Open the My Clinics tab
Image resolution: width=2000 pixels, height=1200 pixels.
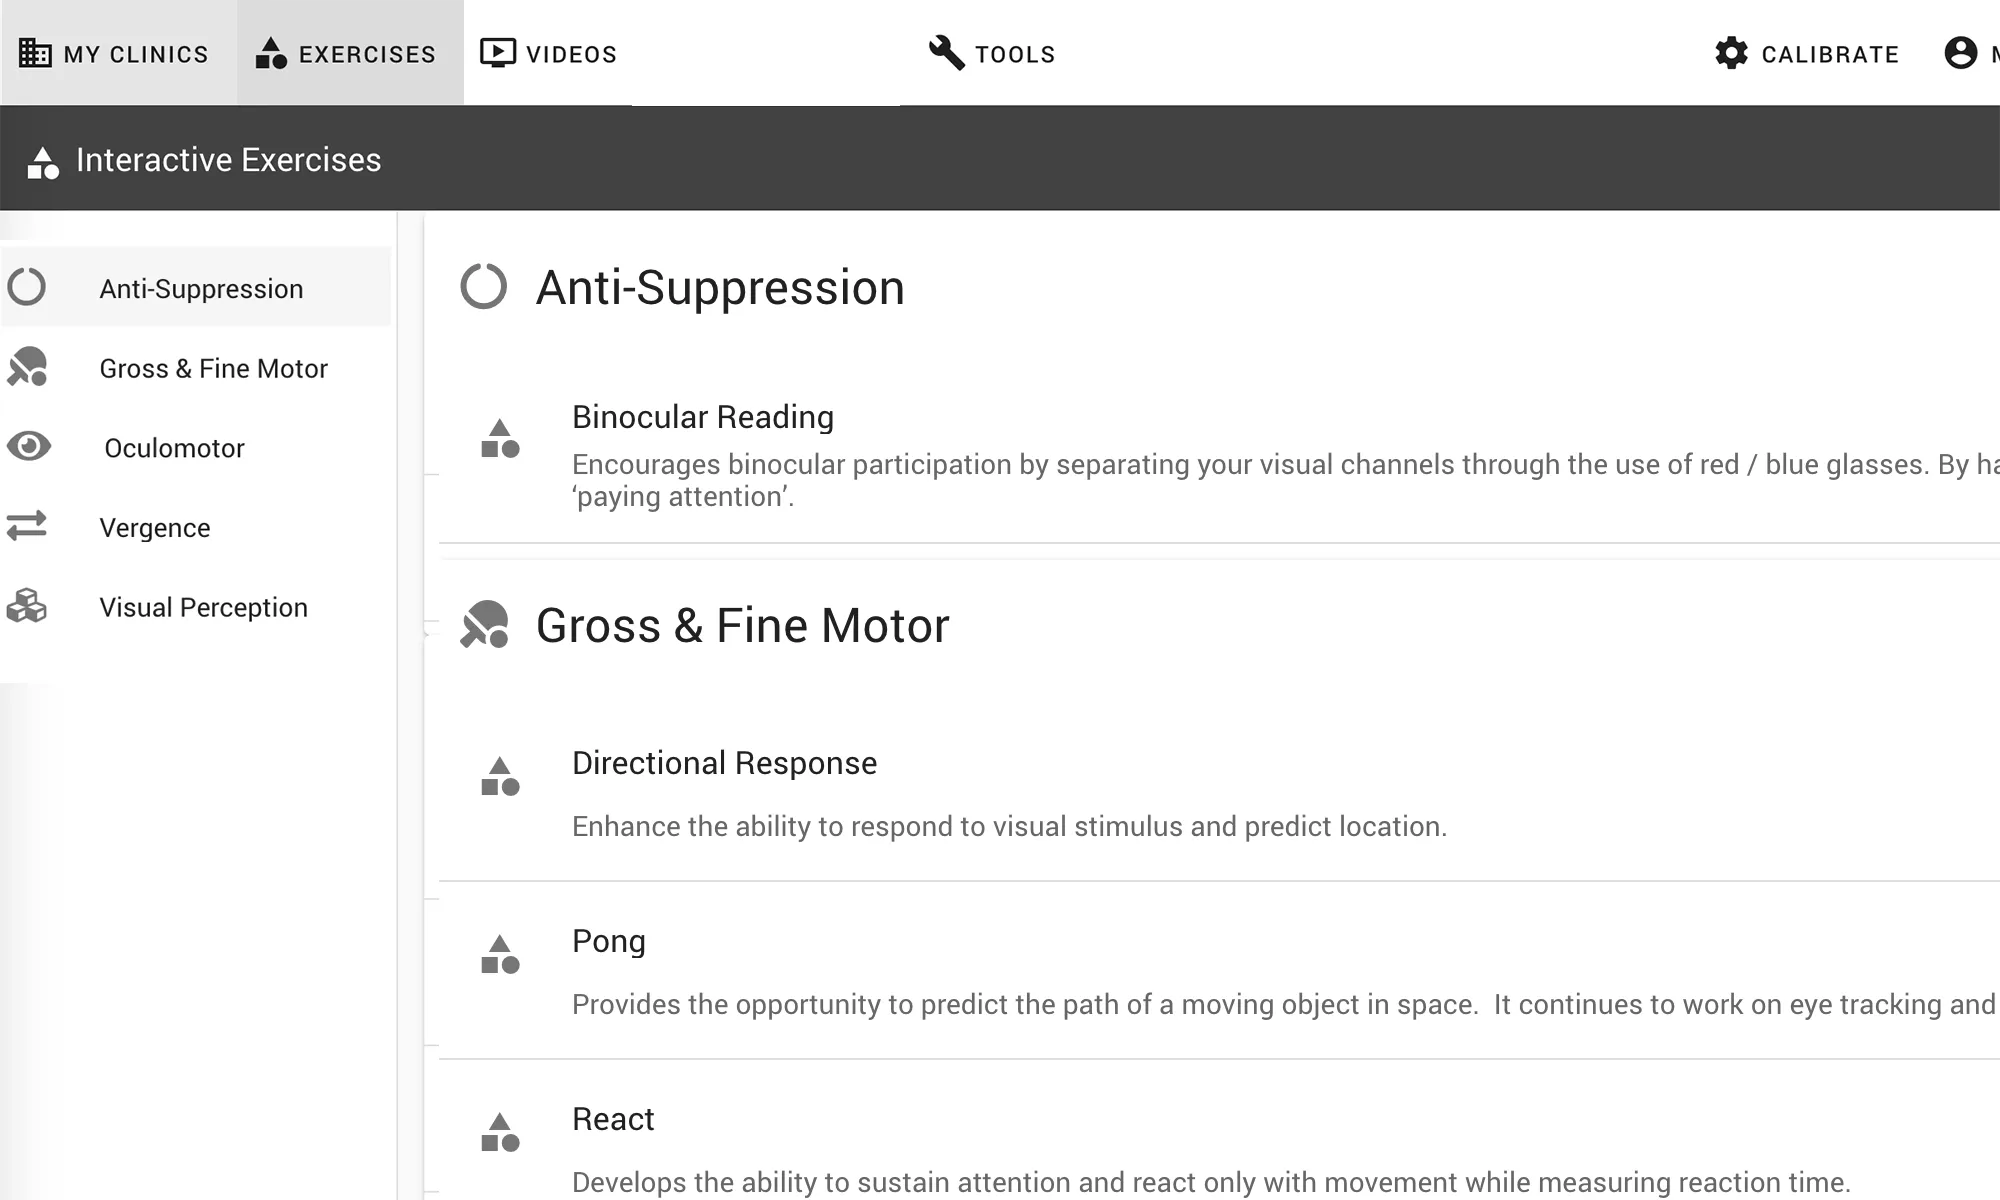pos(115,54)
